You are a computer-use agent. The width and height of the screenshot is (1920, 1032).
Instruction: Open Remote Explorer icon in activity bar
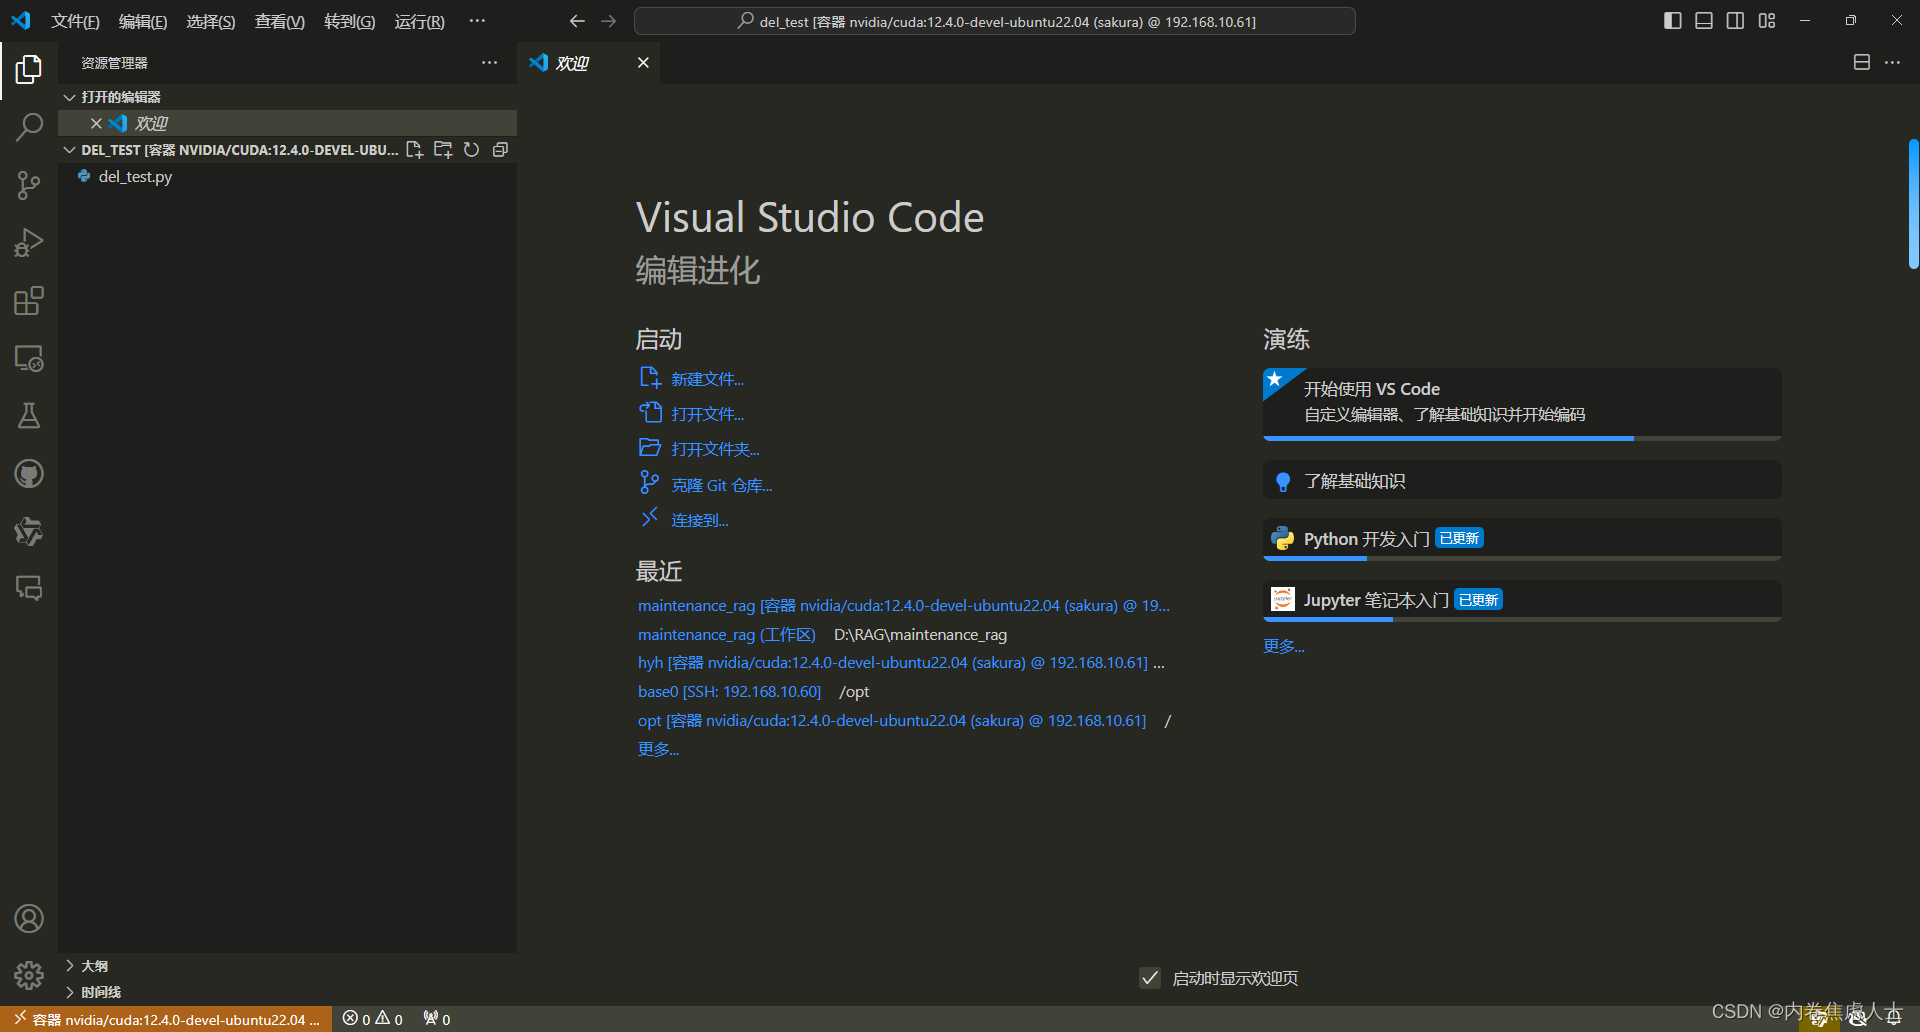[29, 358]
